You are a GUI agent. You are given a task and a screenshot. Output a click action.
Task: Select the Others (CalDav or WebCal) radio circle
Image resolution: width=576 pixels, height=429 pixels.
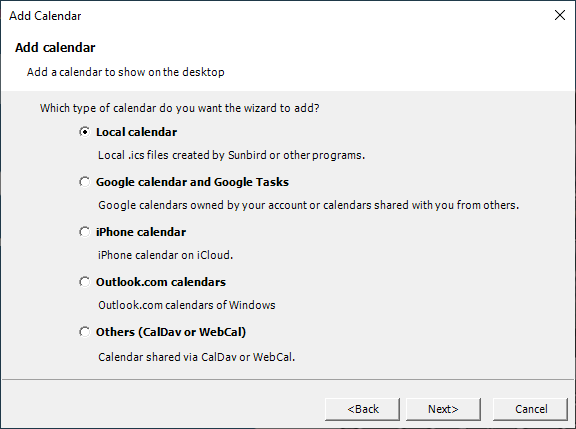click(84, 332)
